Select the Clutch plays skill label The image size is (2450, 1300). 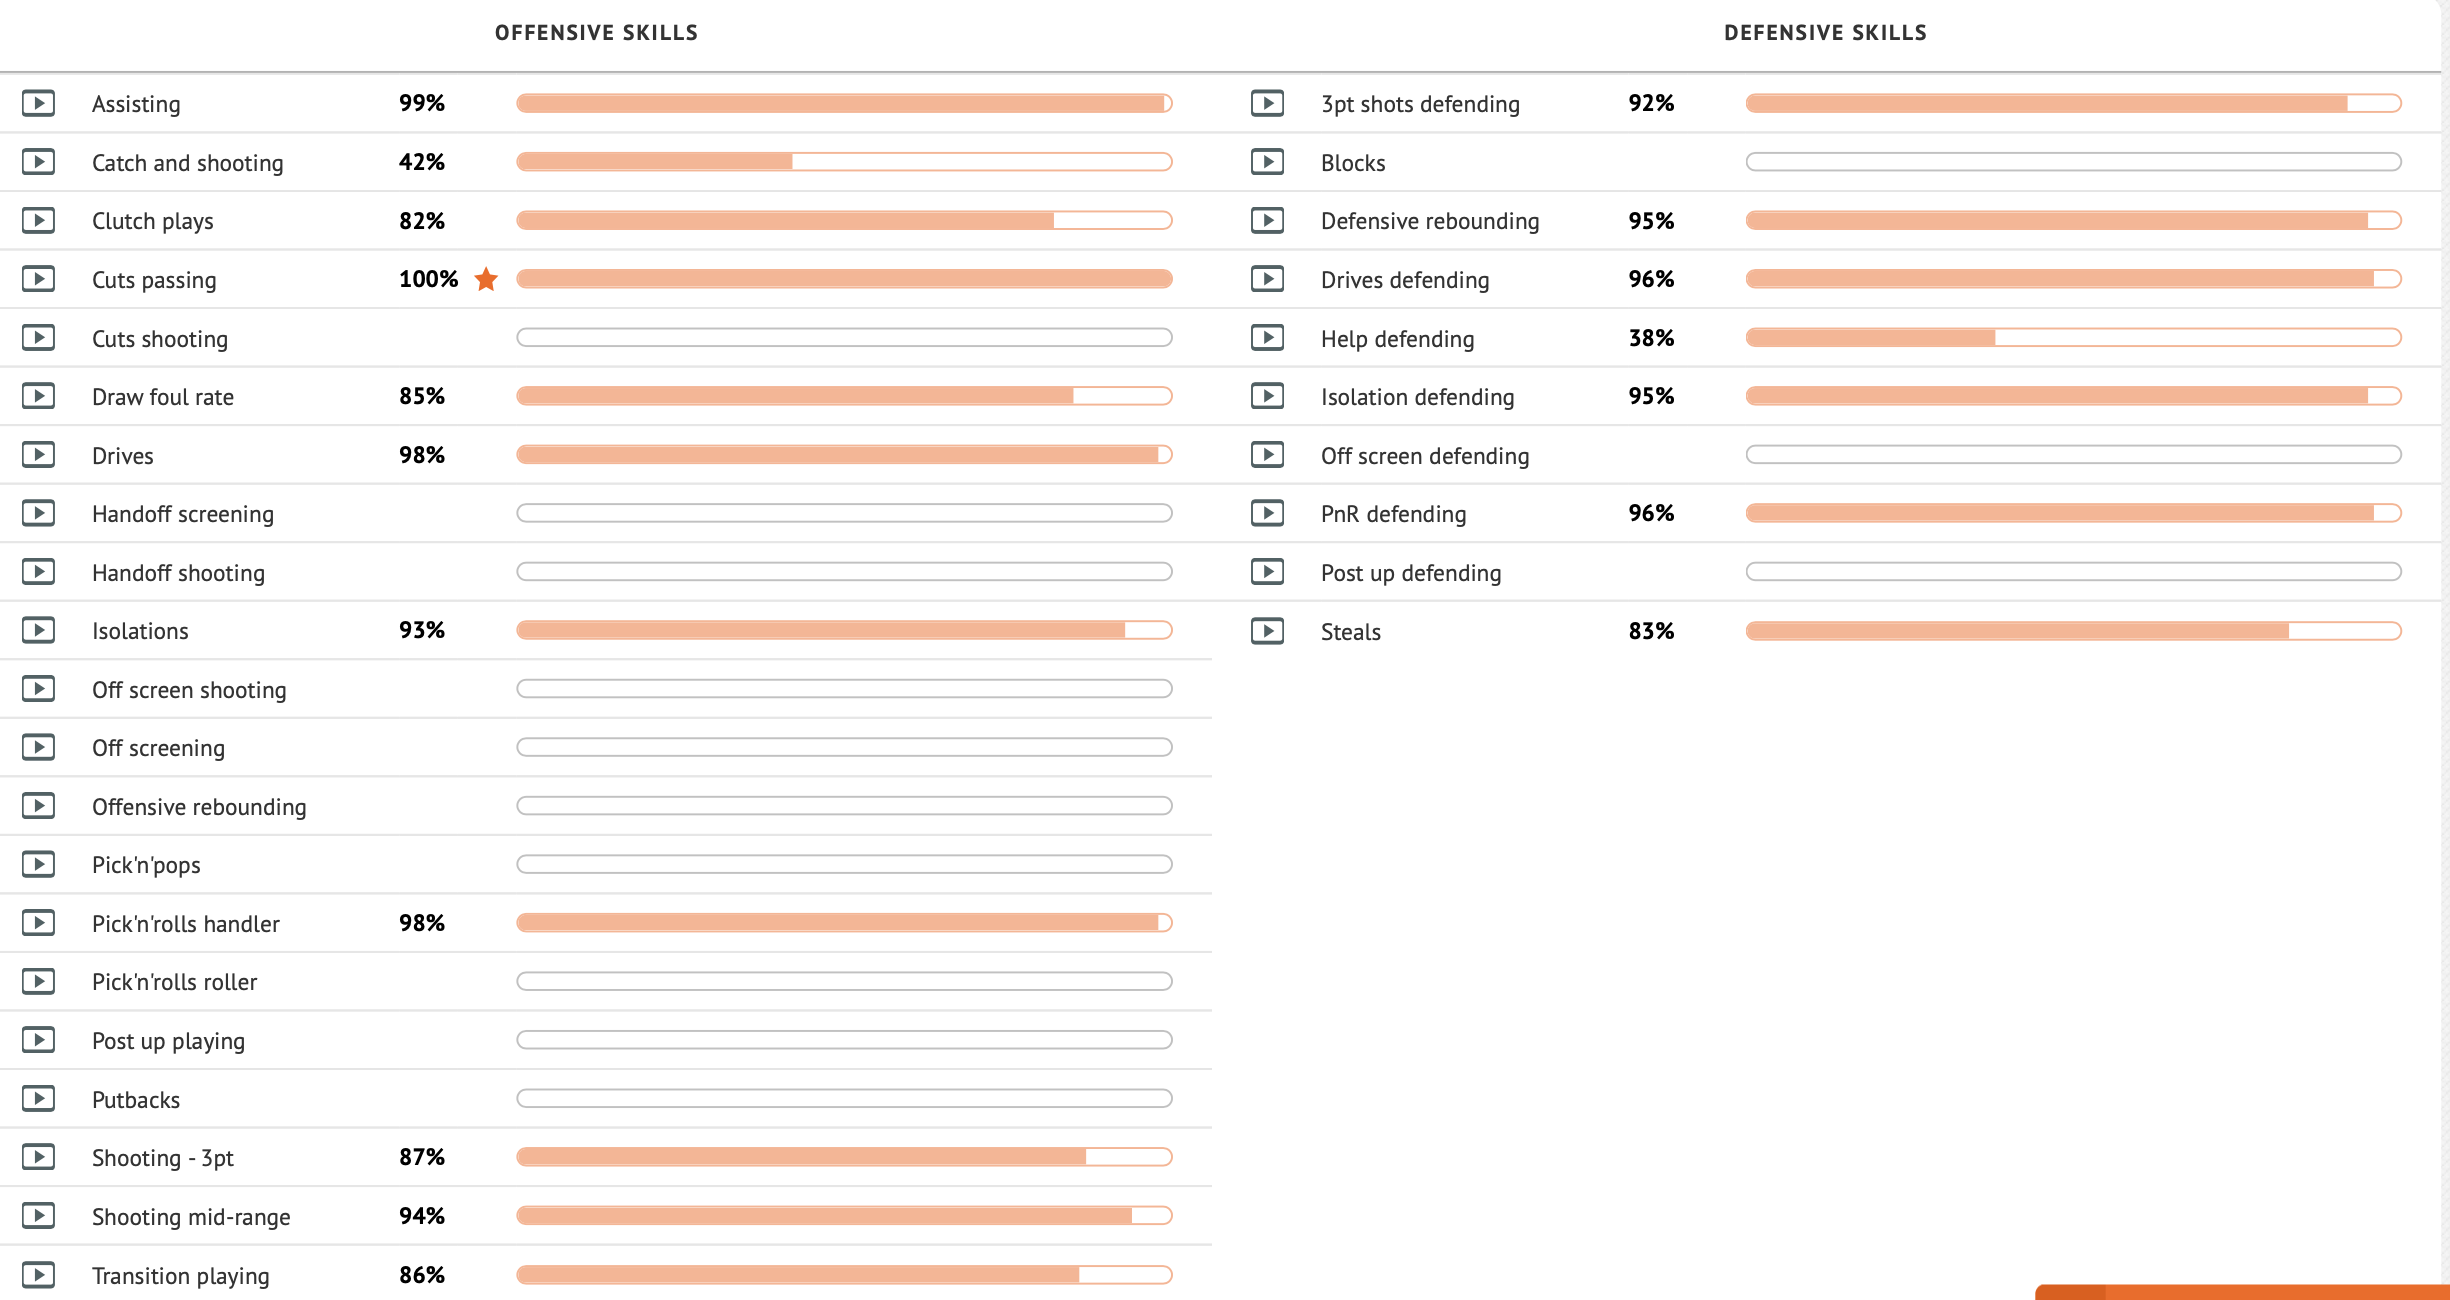click(153, 221)
